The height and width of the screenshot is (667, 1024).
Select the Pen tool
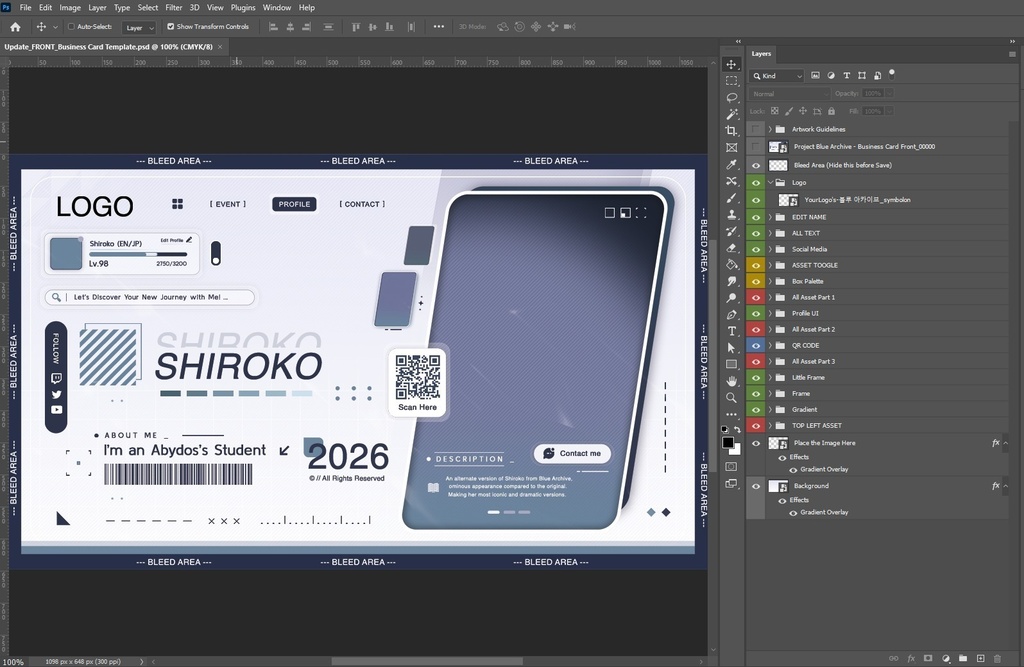click(731, 315)
